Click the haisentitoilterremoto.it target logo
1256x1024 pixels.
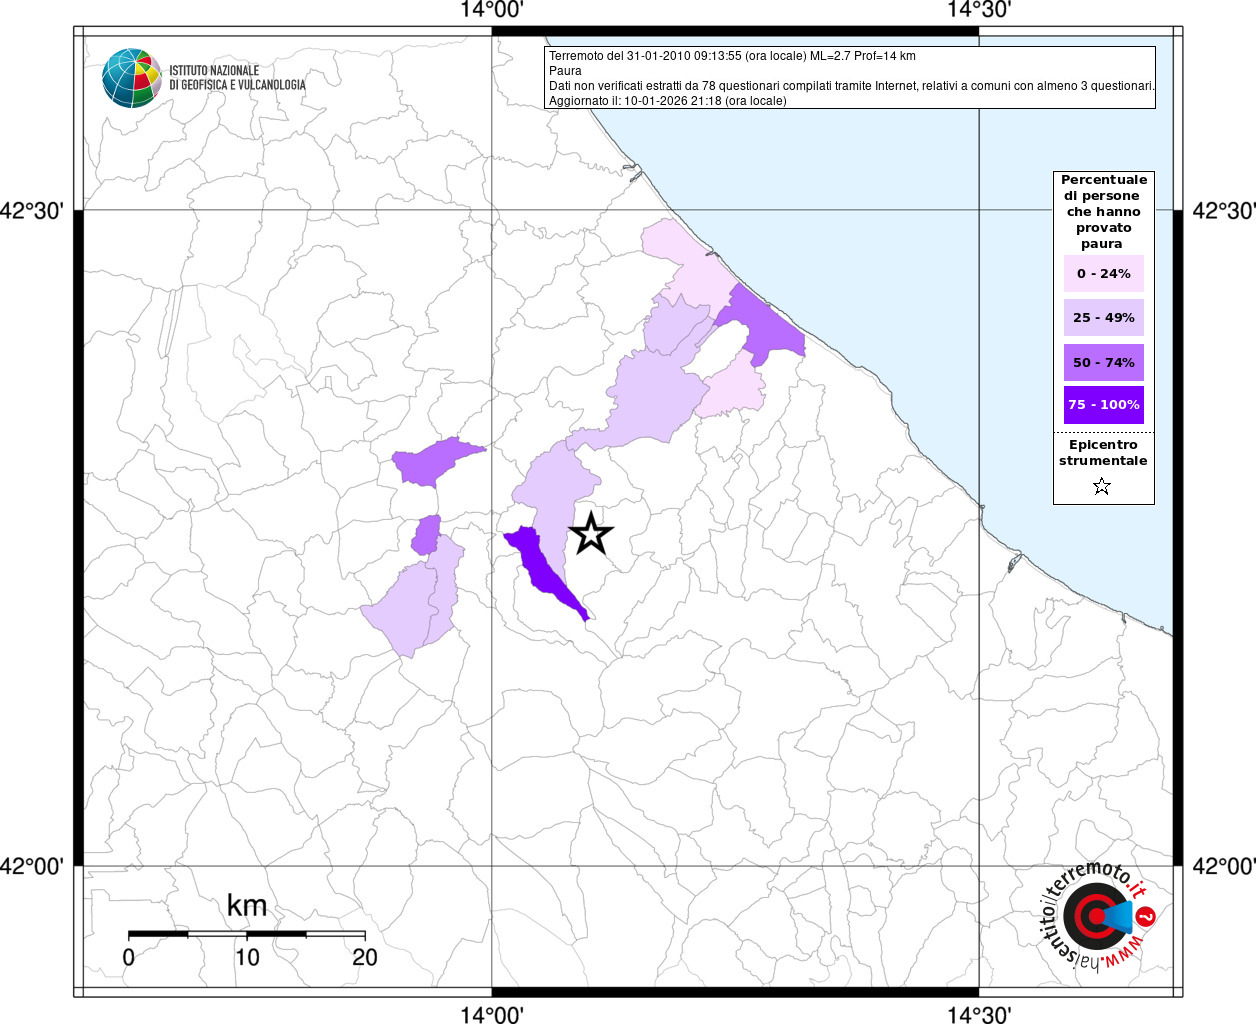pyautogui.click(x=1095, y=916)
